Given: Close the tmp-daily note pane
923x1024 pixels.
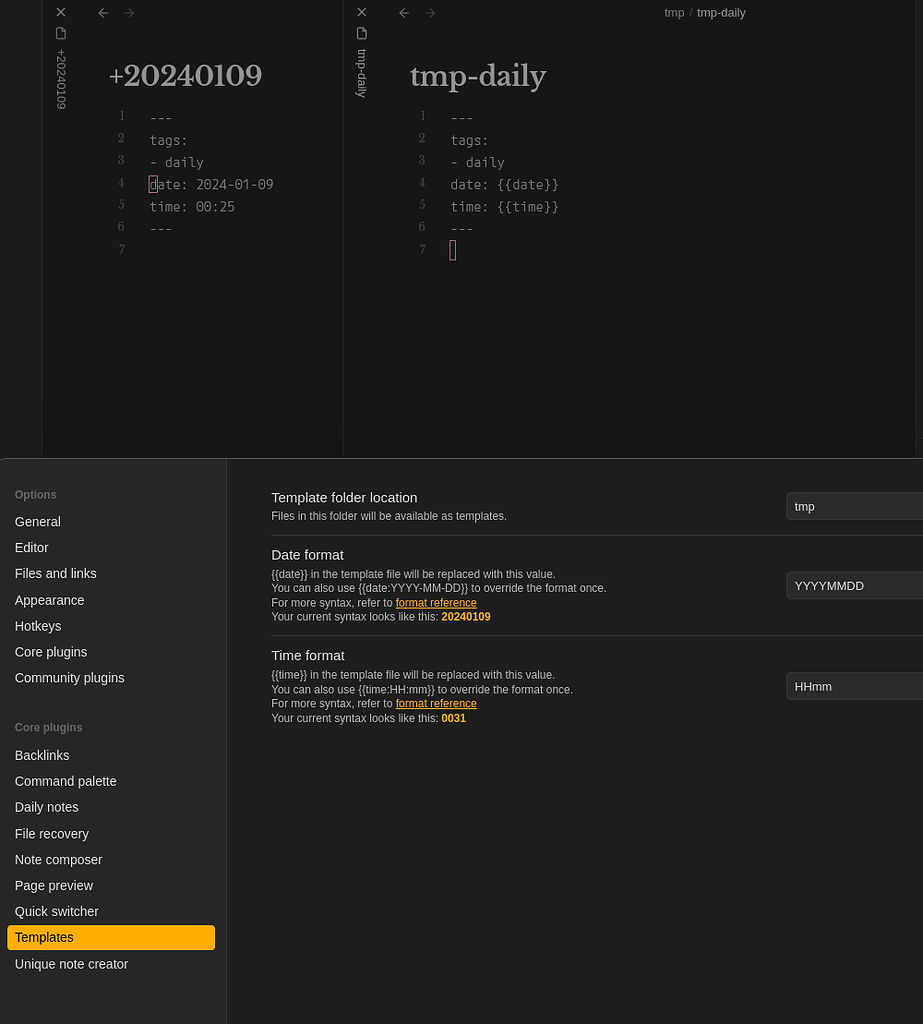Looking at the screenshot, I should pos(361,12).
